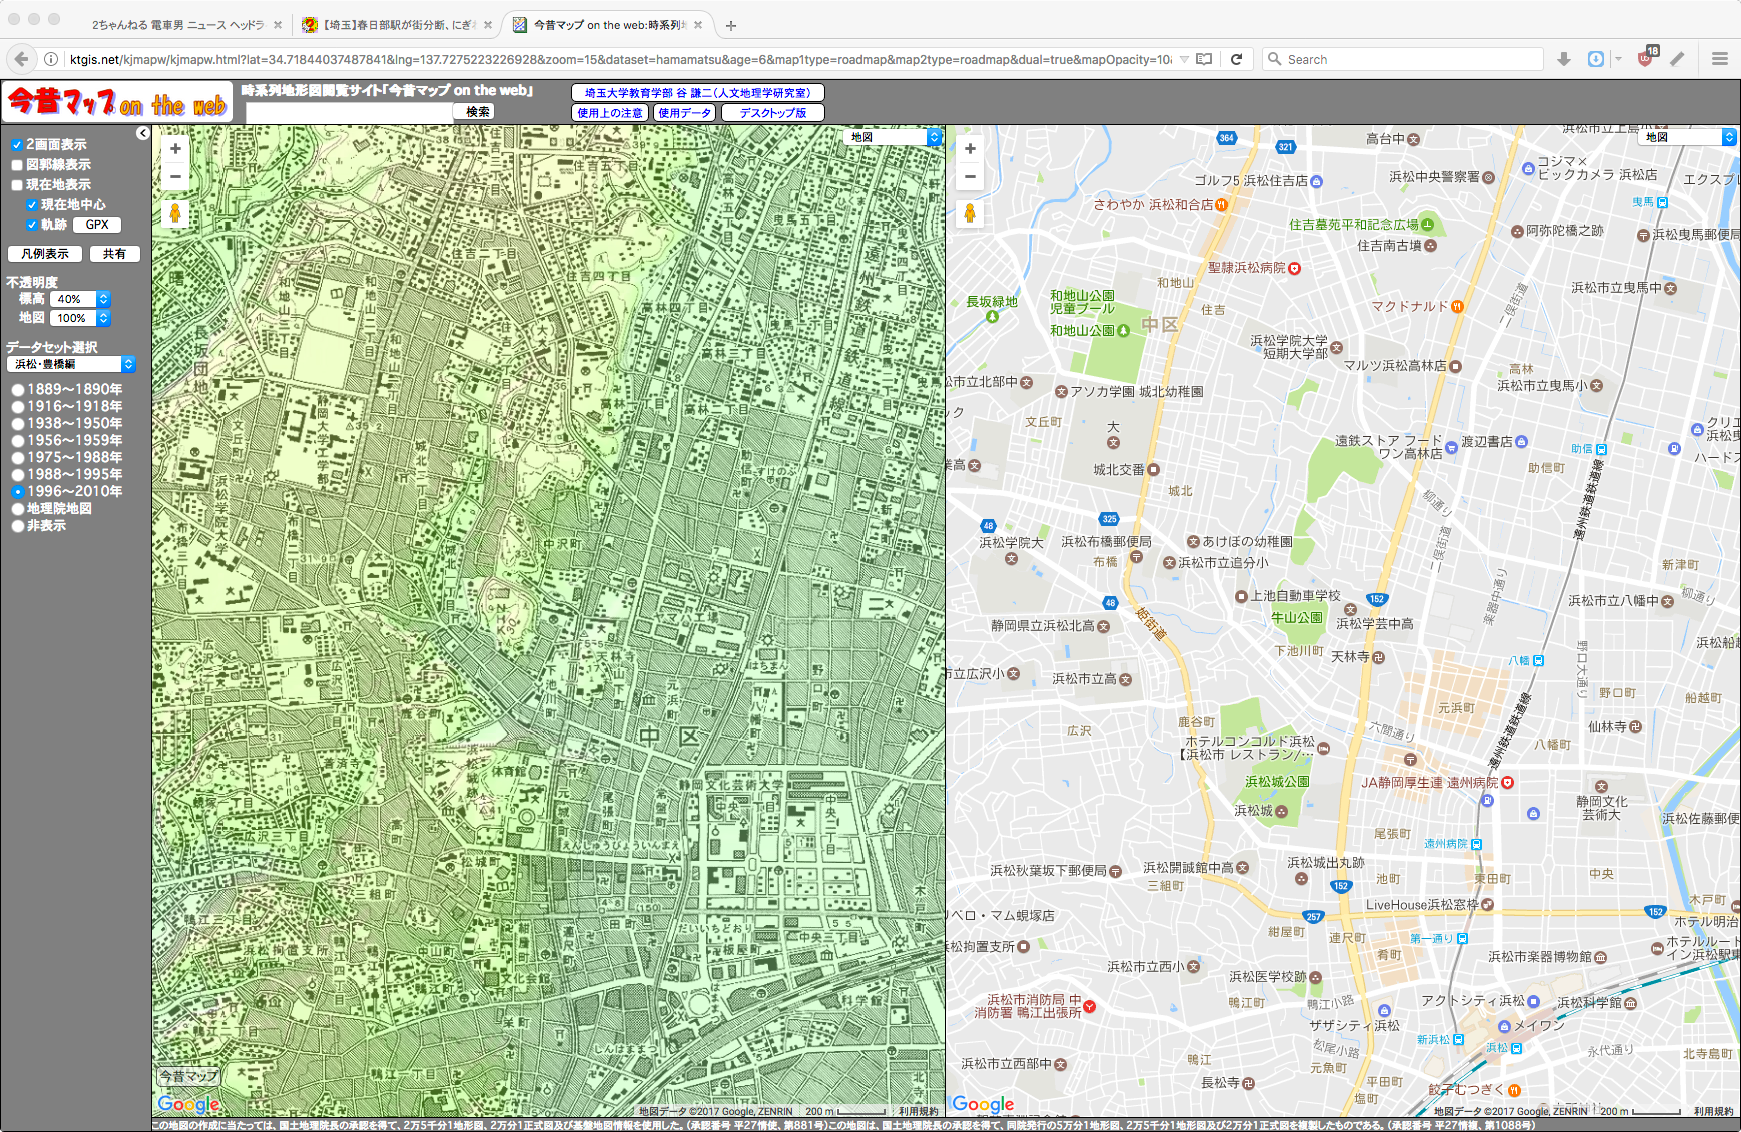Open the 標高 opacity dropdown
The image size is (1741, 1132).
80,299
